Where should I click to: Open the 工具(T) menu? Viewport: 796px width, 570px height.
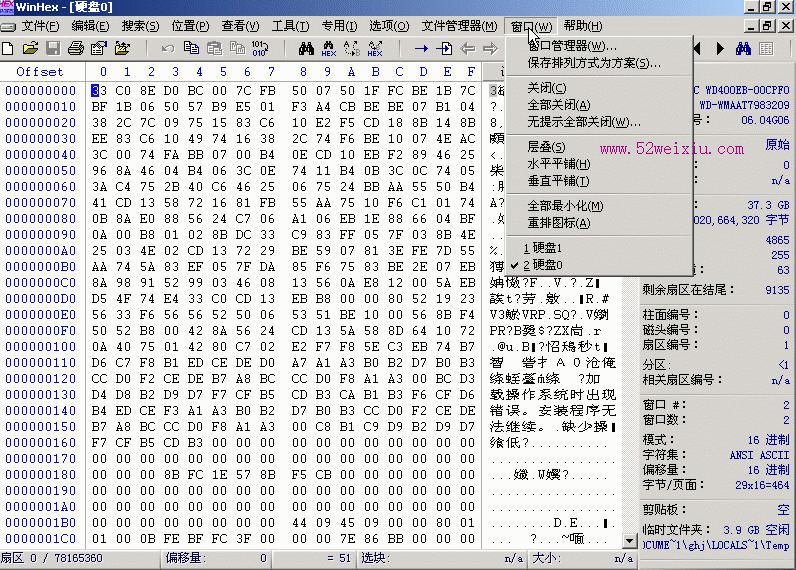tap(290, 26)
